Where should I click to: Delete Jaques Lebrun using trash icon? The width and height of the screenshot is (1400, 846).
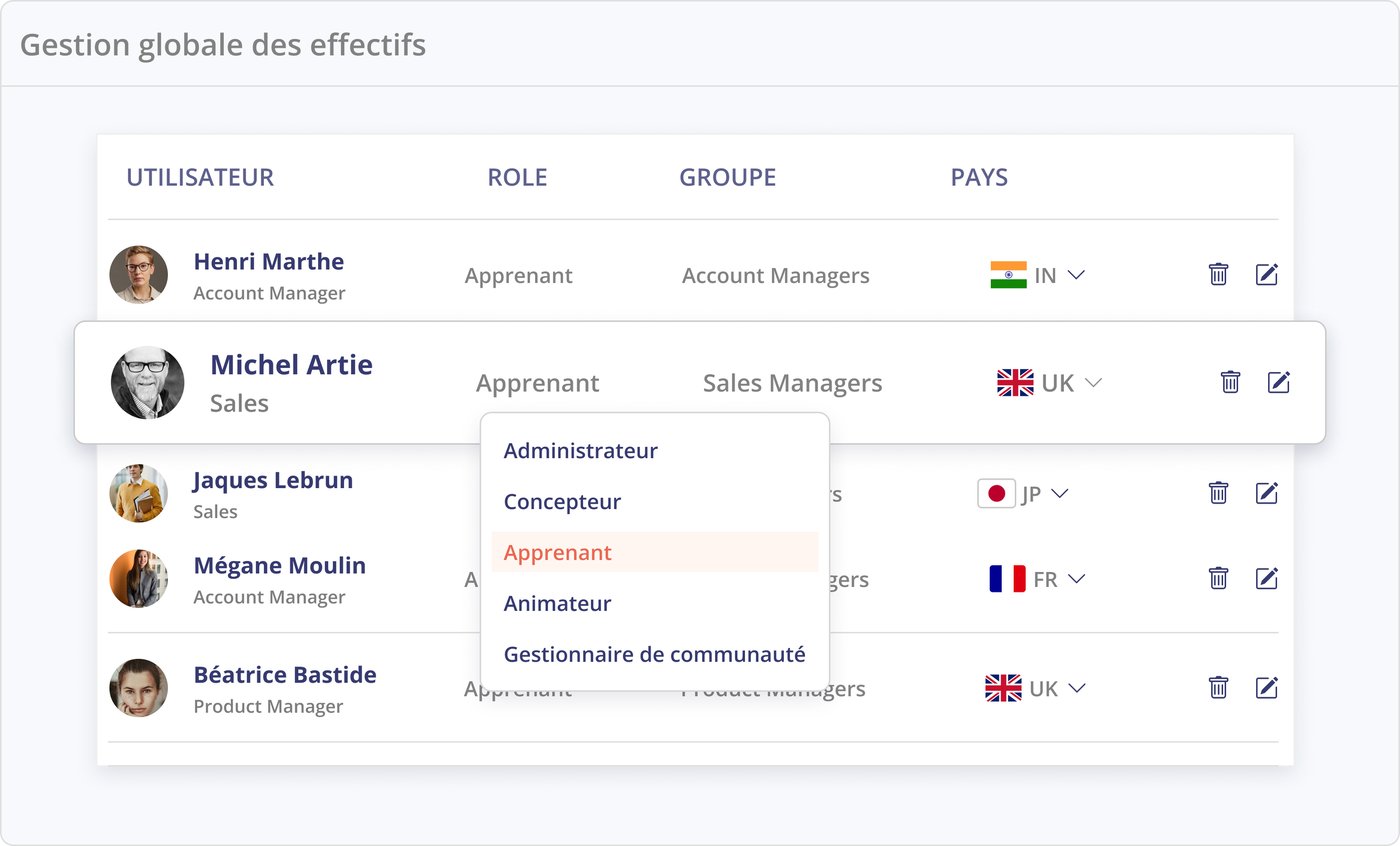coord(1218,492)
